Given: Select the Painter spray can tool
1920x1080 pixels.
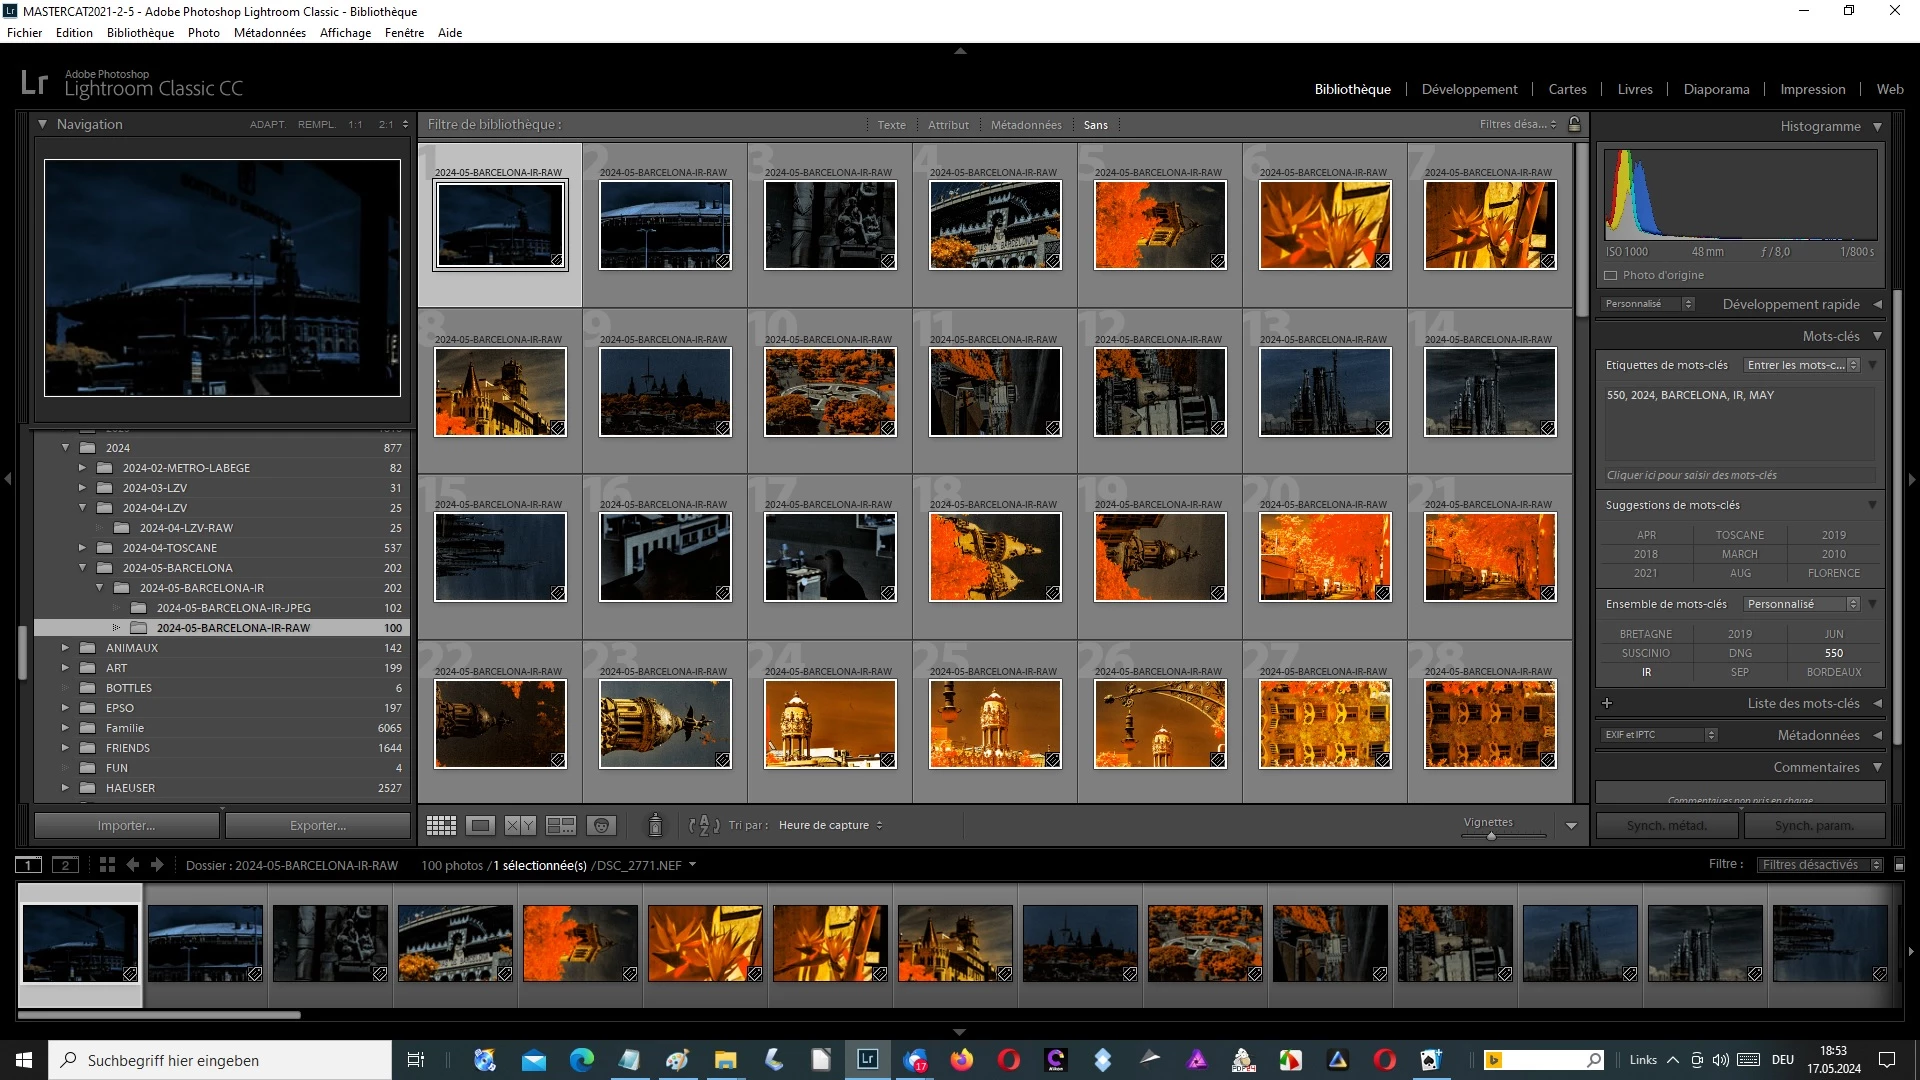Looking at the screenshot, I should (655, 825).
